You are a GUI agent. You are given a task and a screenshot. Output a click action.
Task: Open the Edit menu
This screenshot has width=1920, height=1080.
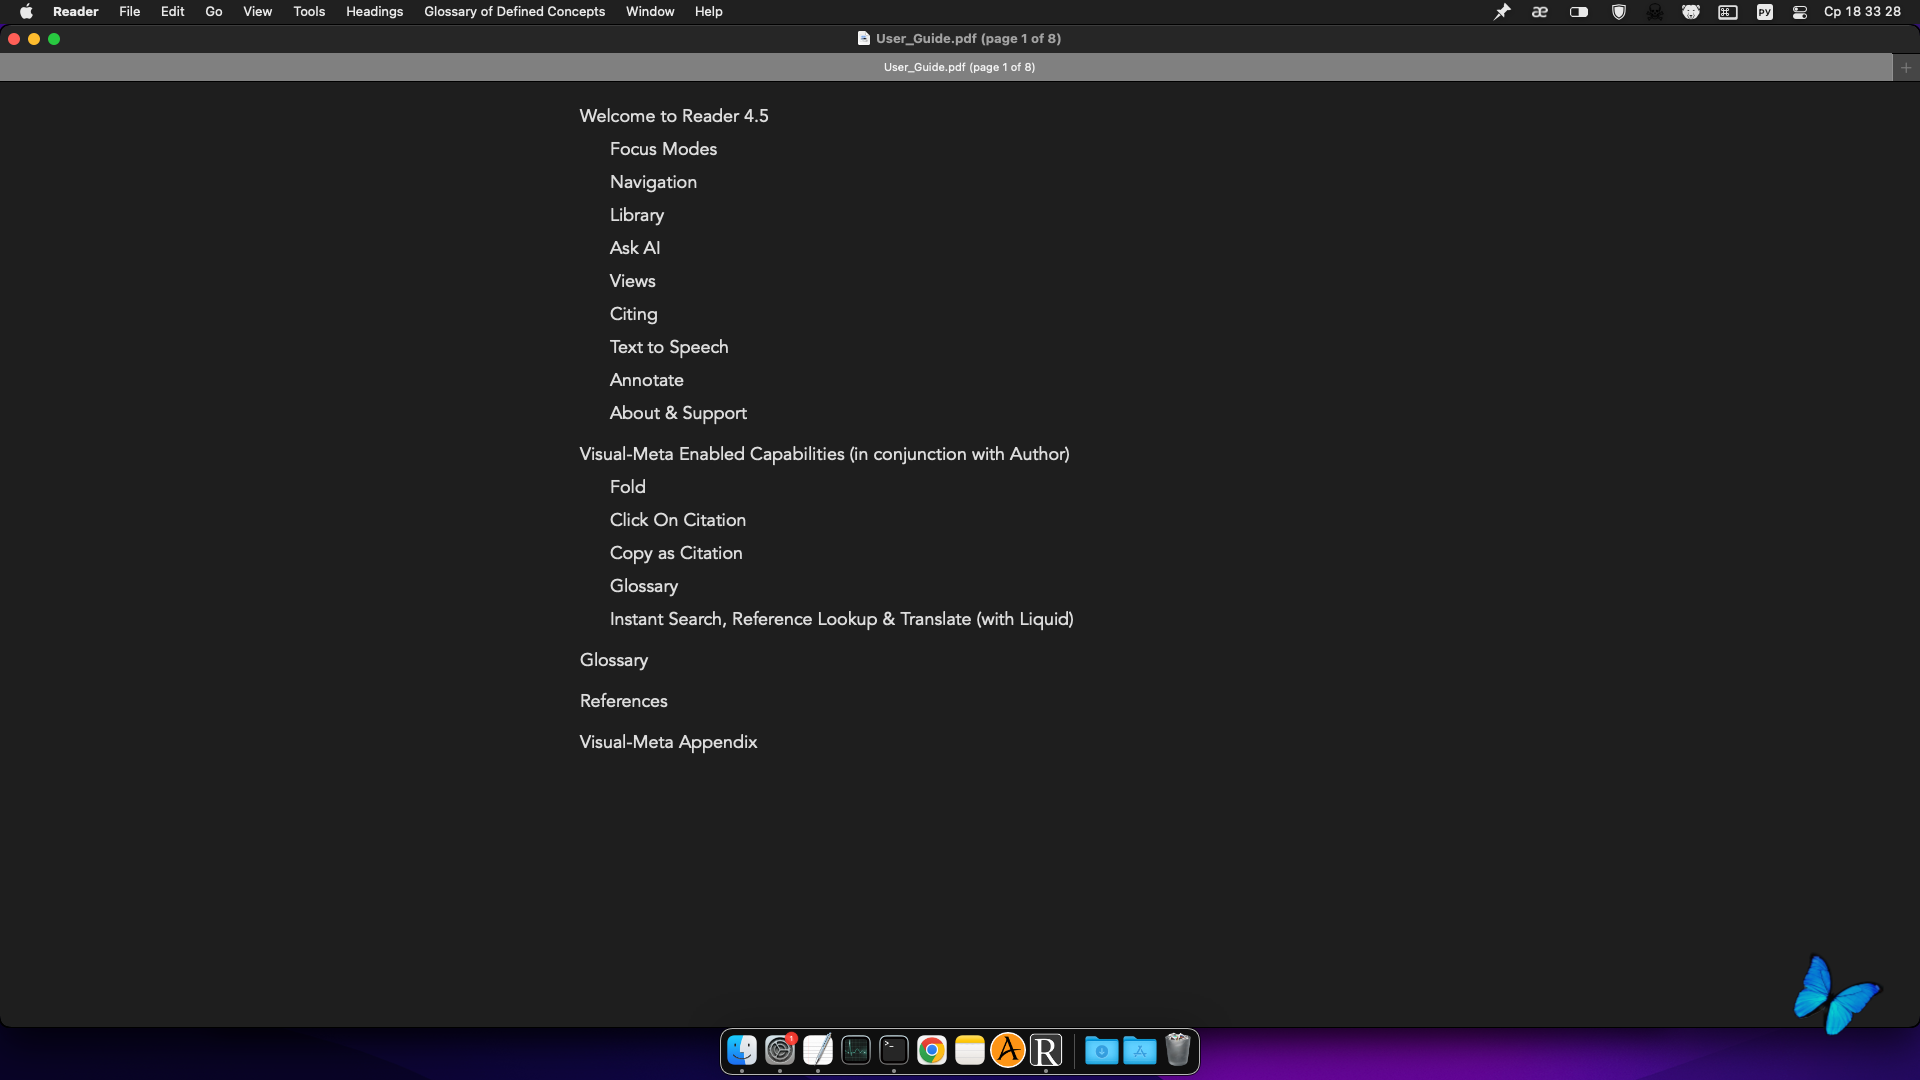[x=173, y=12]
